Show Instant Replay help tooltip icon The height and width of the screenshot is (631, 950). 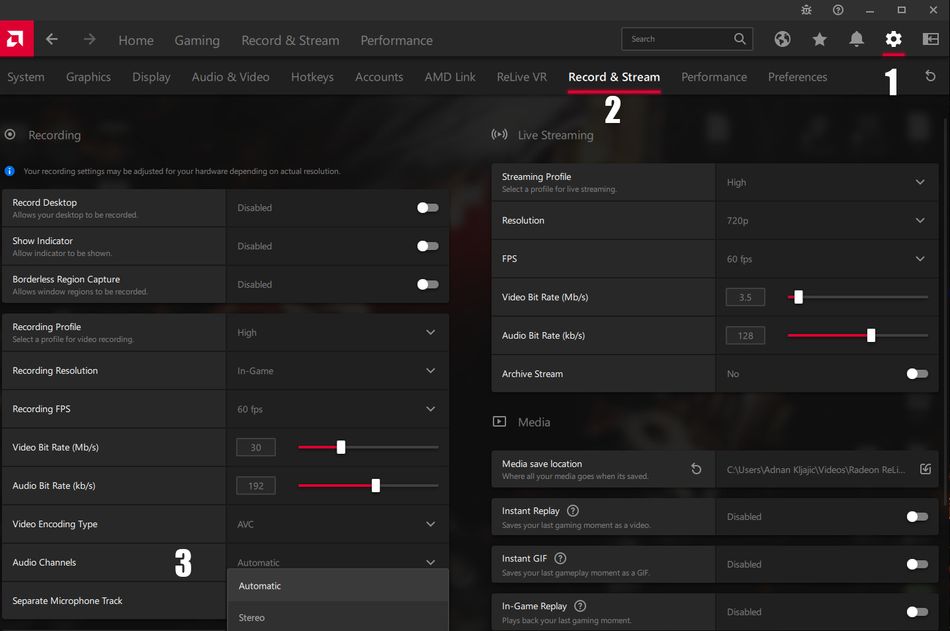(573, 510)
